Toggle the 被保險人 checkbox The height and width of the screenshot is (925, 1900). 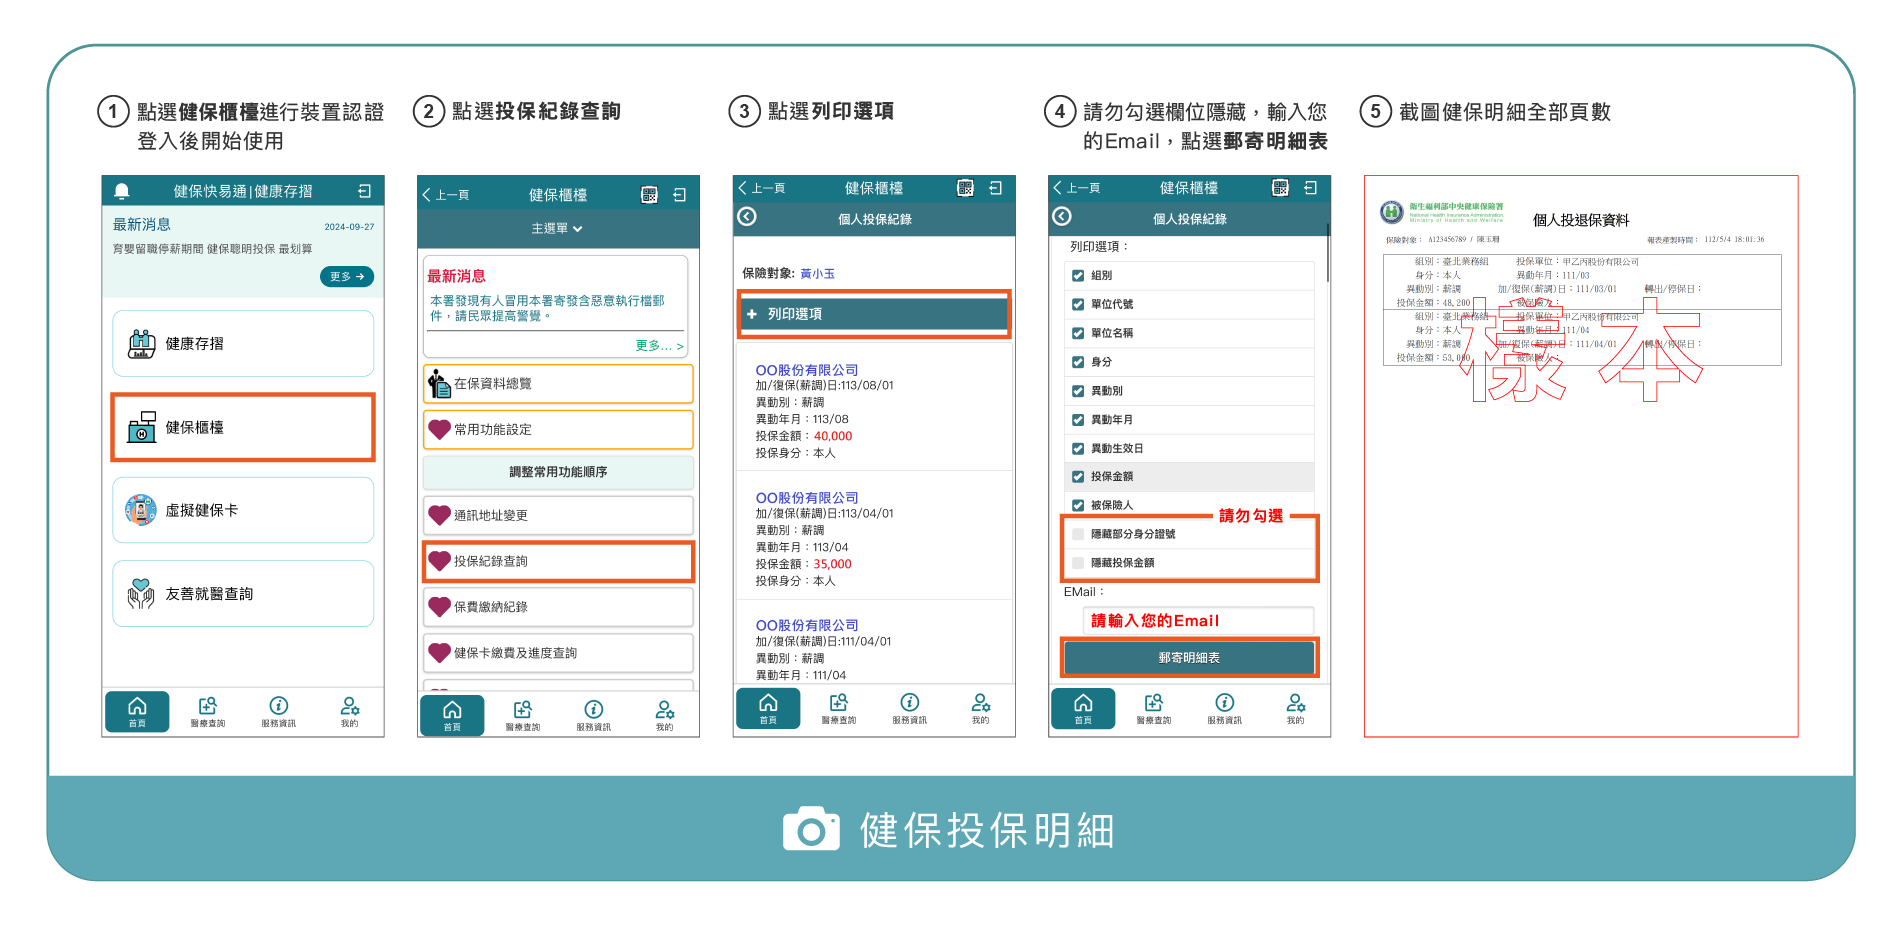tap(1078, 505)
